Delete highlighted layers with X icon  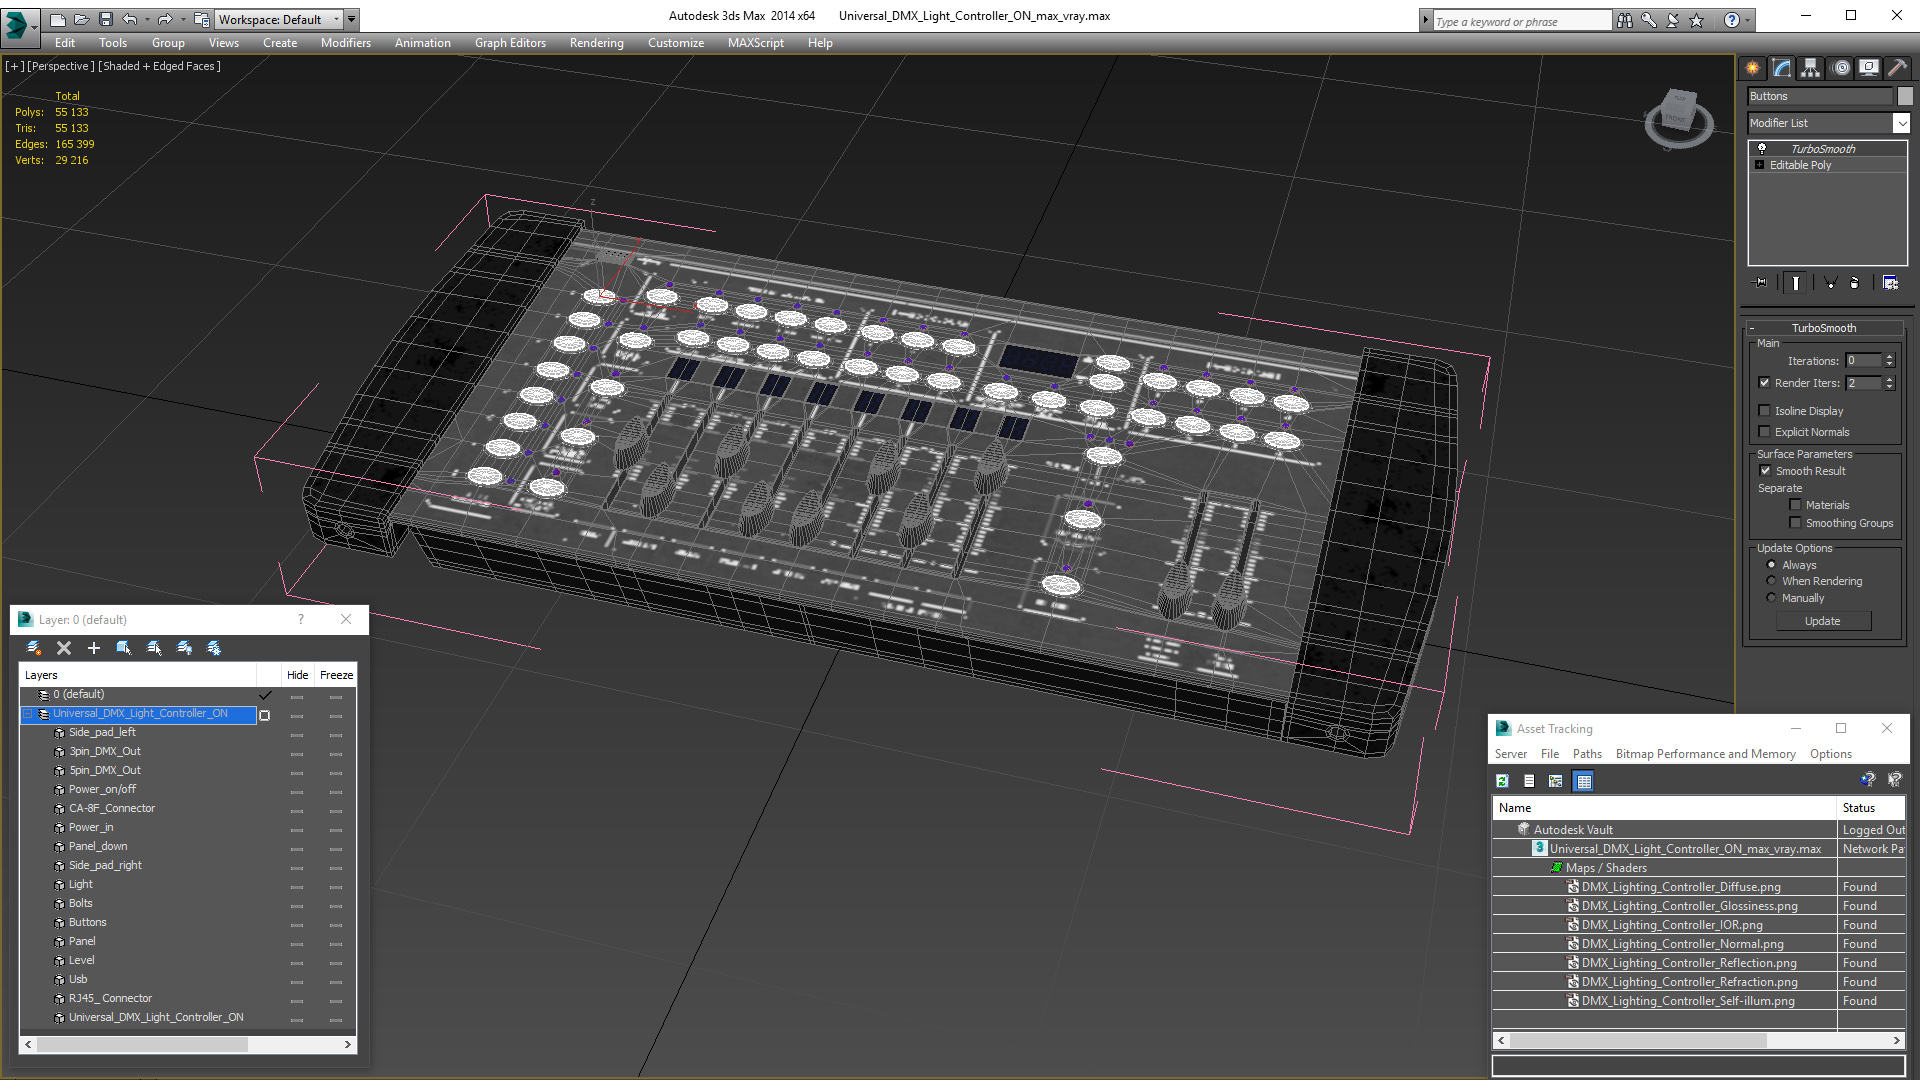(64, 648)
